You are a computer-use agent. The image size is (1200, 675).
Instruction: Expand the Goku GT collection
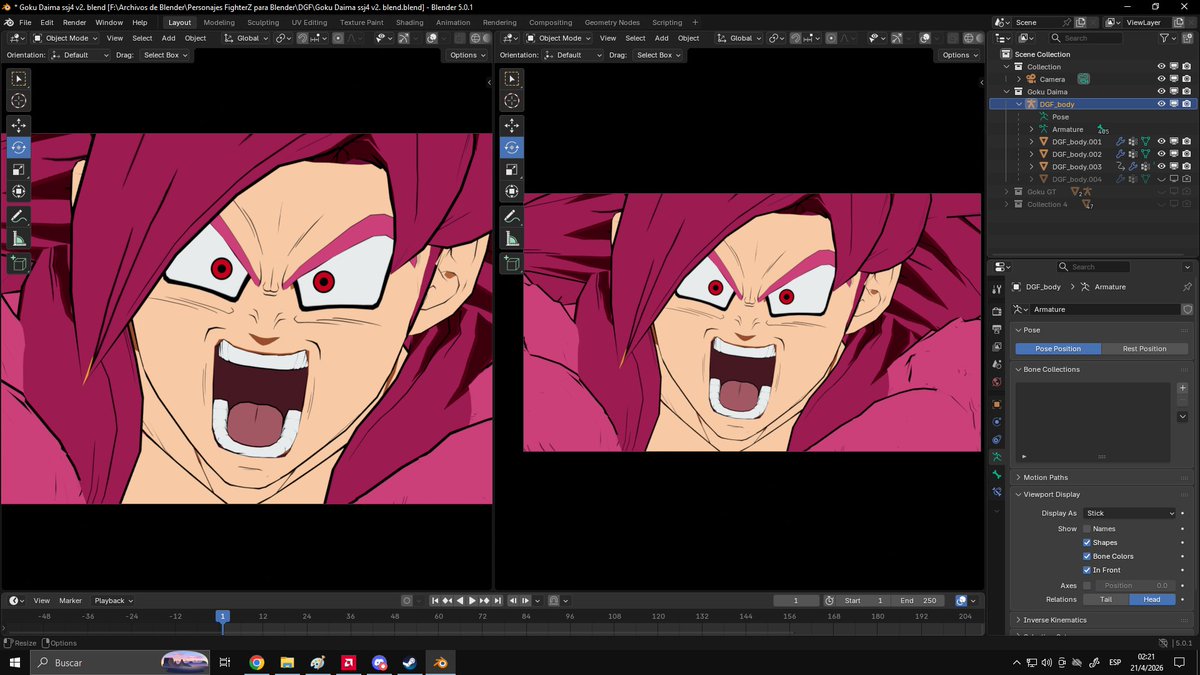tap(1007, 192)
